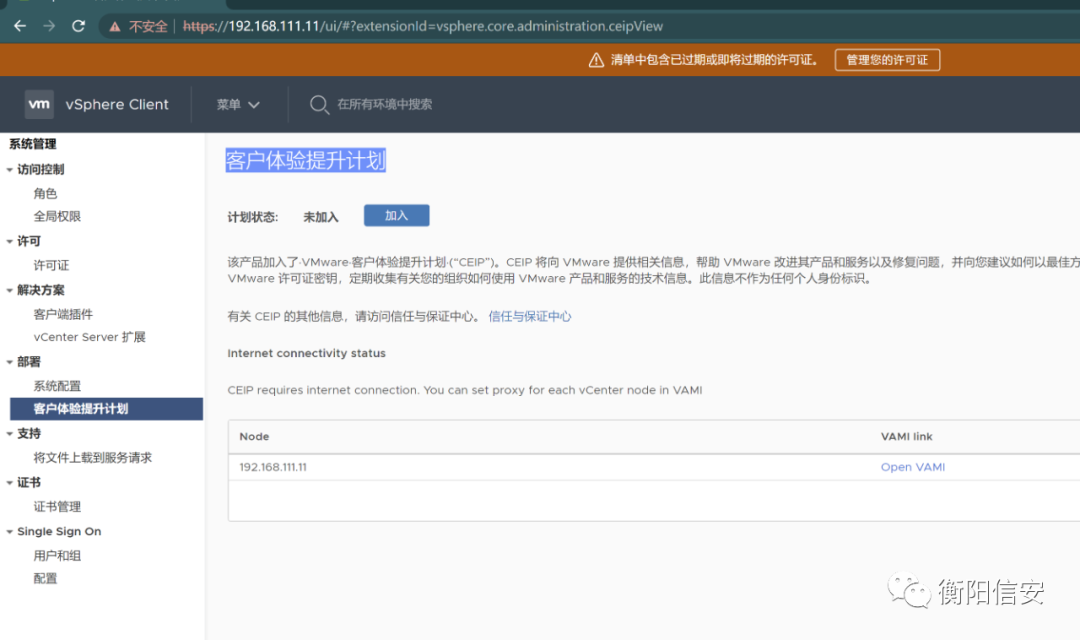
Task: Click the 192.168.111.11 node cell
Action: (273, 467)
